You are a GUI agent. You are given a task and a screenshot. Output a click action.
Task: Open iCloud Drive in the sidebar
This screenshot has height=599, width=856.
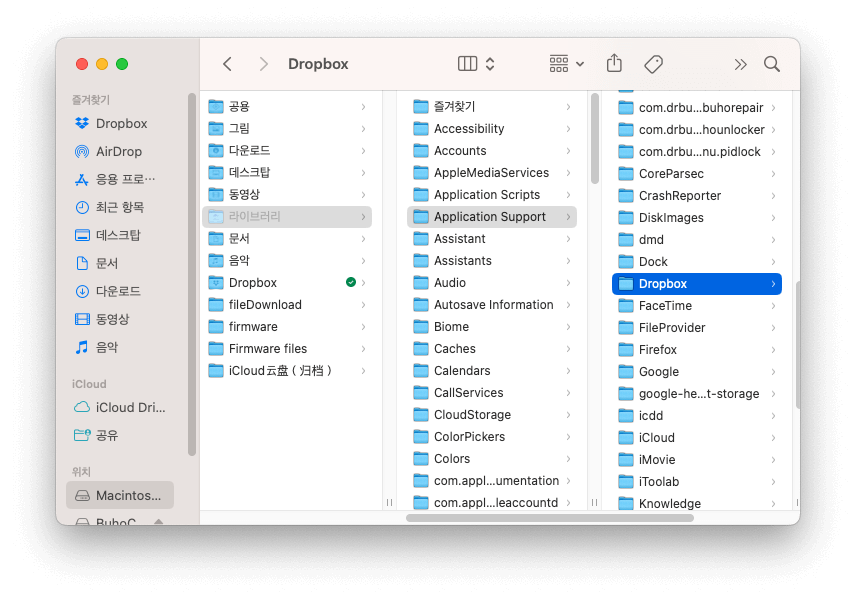120,407
